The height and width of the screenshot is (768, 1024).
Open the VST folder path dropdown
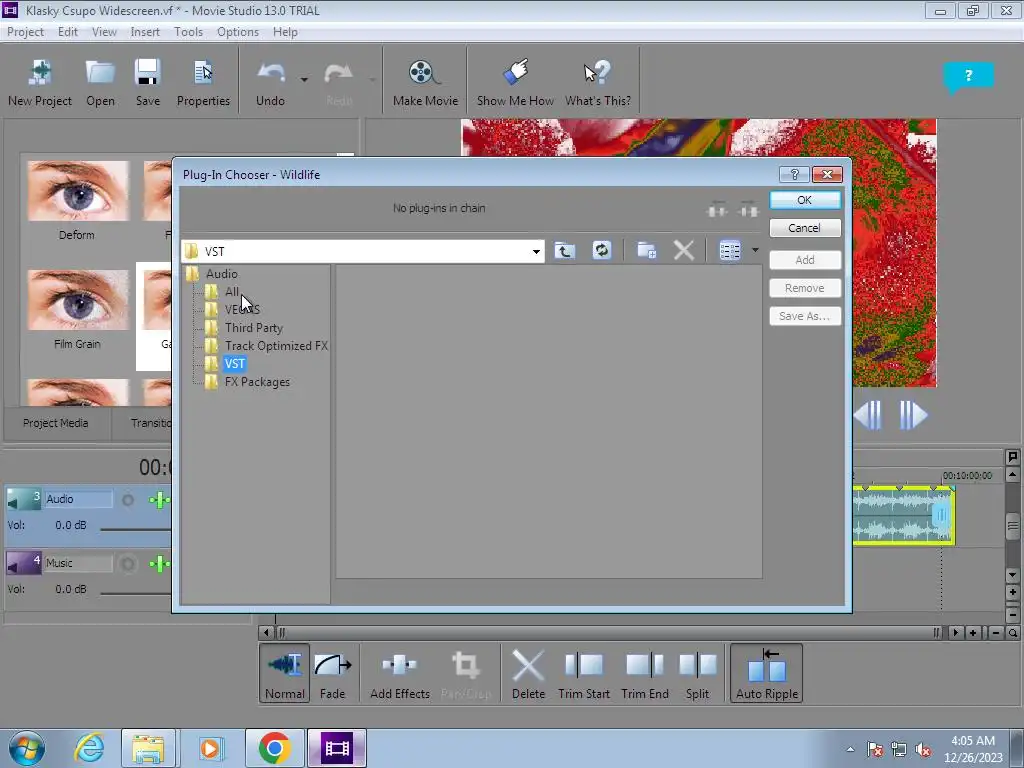pyautogui.click(x=536, y=251)
